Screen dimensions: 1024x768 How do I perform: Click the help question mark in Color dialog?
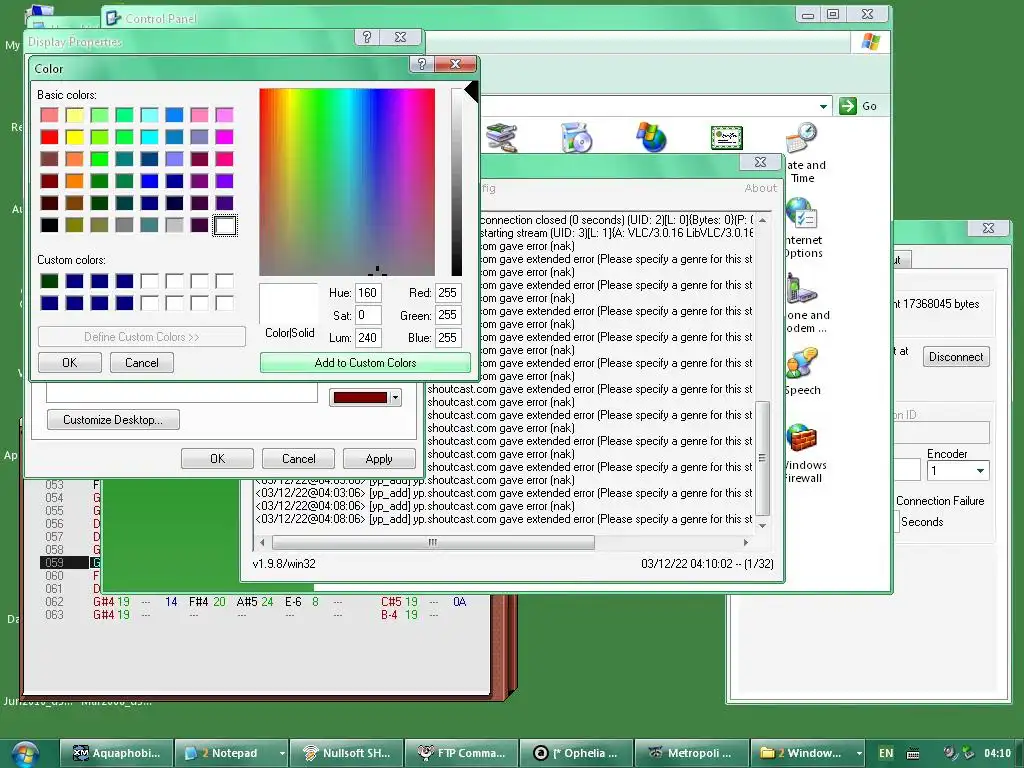pos(422,64)
